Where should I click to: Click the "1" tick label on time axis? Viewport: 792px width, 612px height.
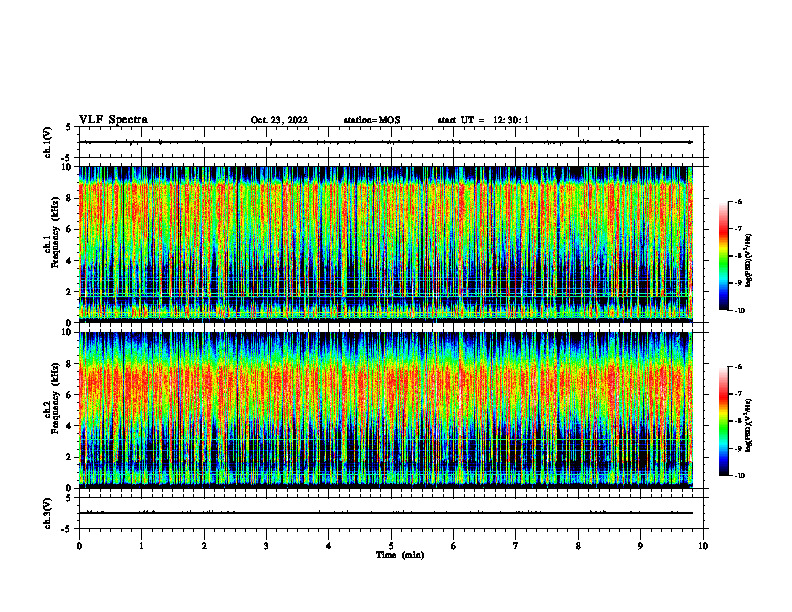(141, 546)
